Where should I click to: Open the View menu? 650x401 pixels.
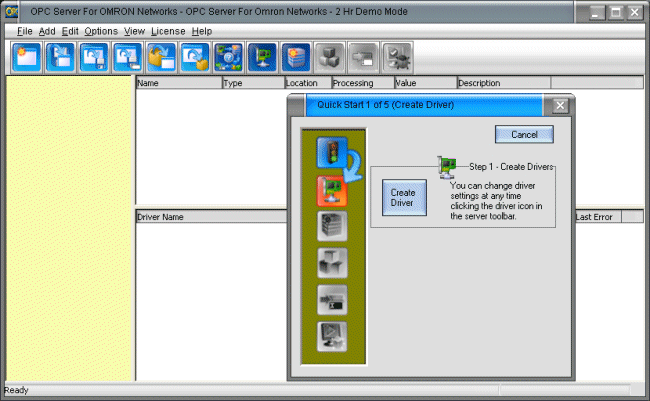pyautogui.click(x=134, y=31)
